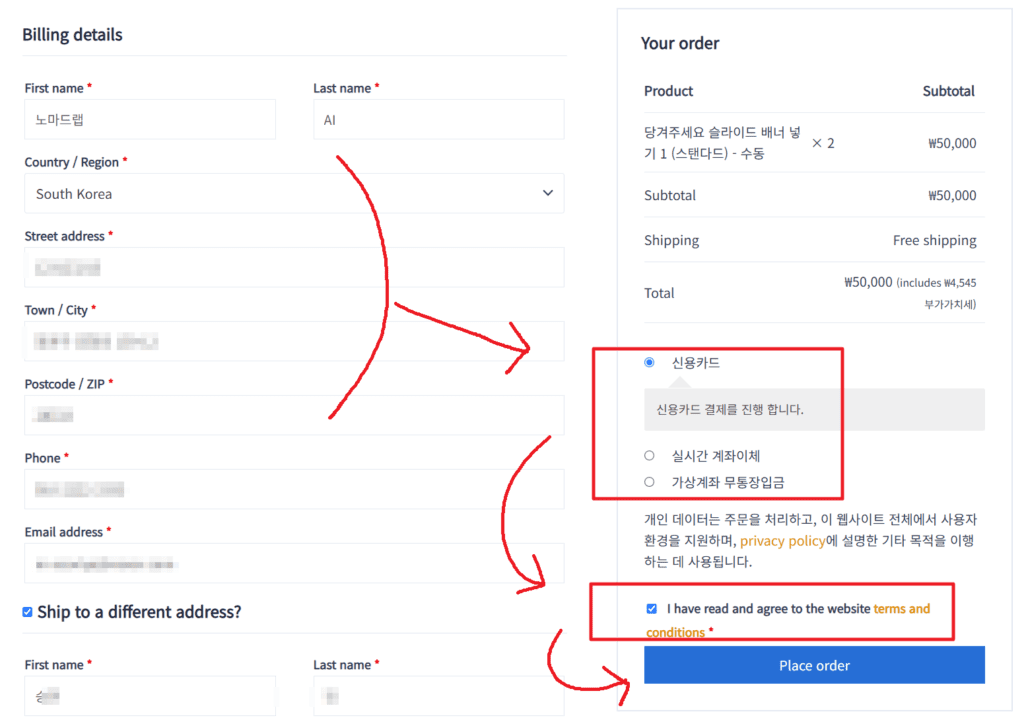Focus the Town / City input field
The height and width of the screenshot is (720, 1024).
pos(294,341)
